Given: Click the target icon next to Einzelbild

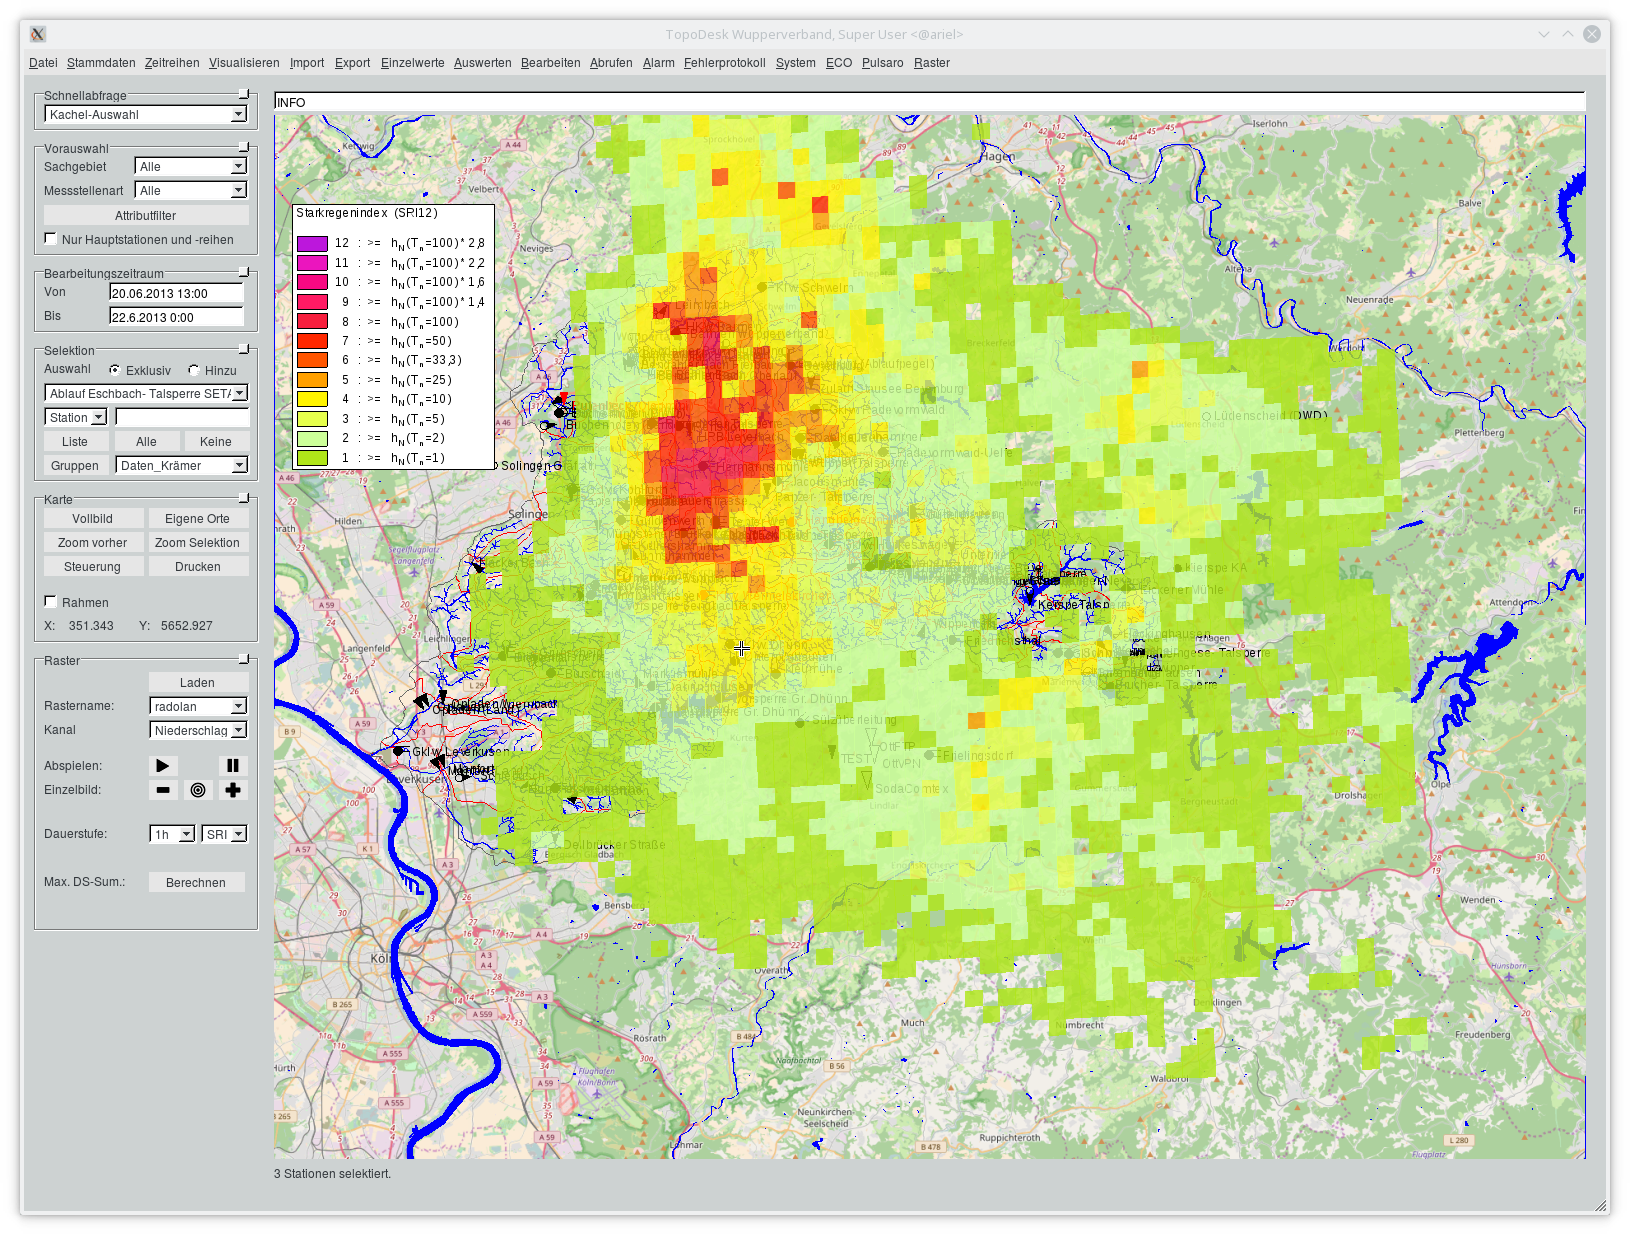Looking at the screenshot, I should [198, 790].
